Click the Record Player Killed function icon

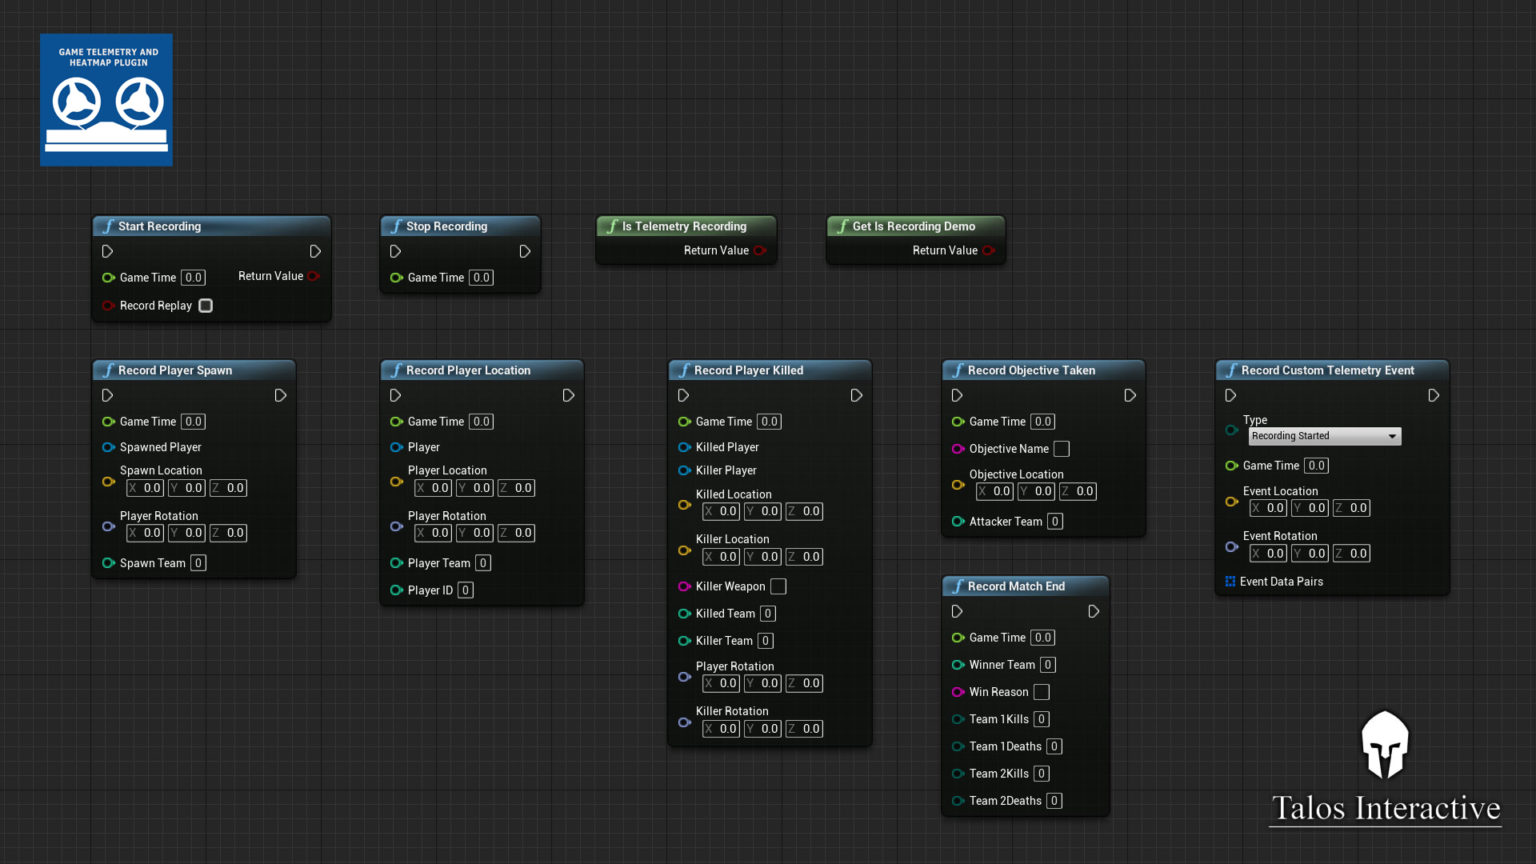pyautogui.click(x=684, y=370)
